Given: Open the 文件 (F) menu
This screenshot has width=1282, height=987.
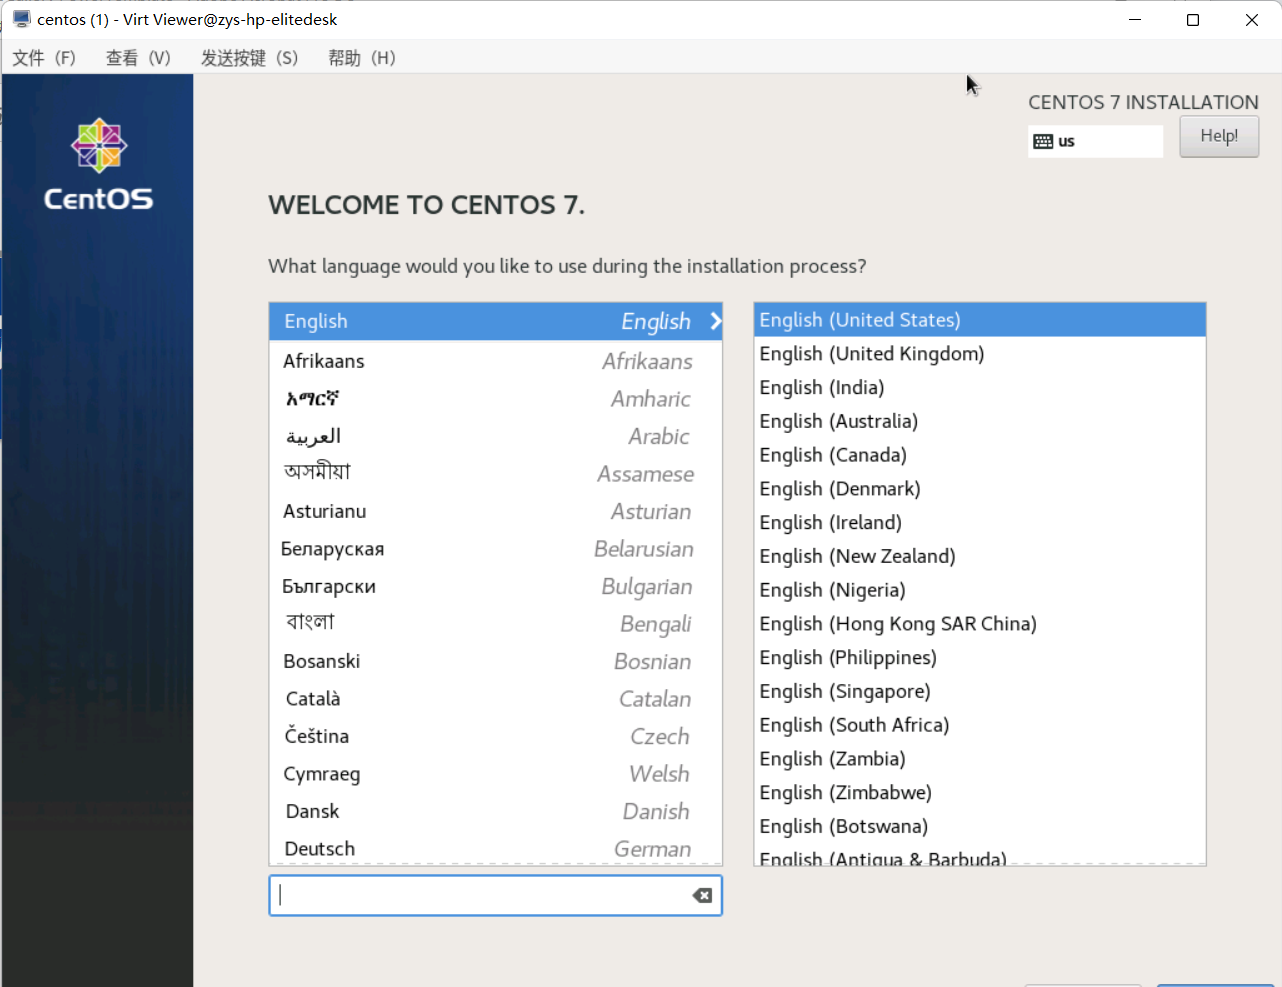Looking at the screenshot, I should coord(44,58).
